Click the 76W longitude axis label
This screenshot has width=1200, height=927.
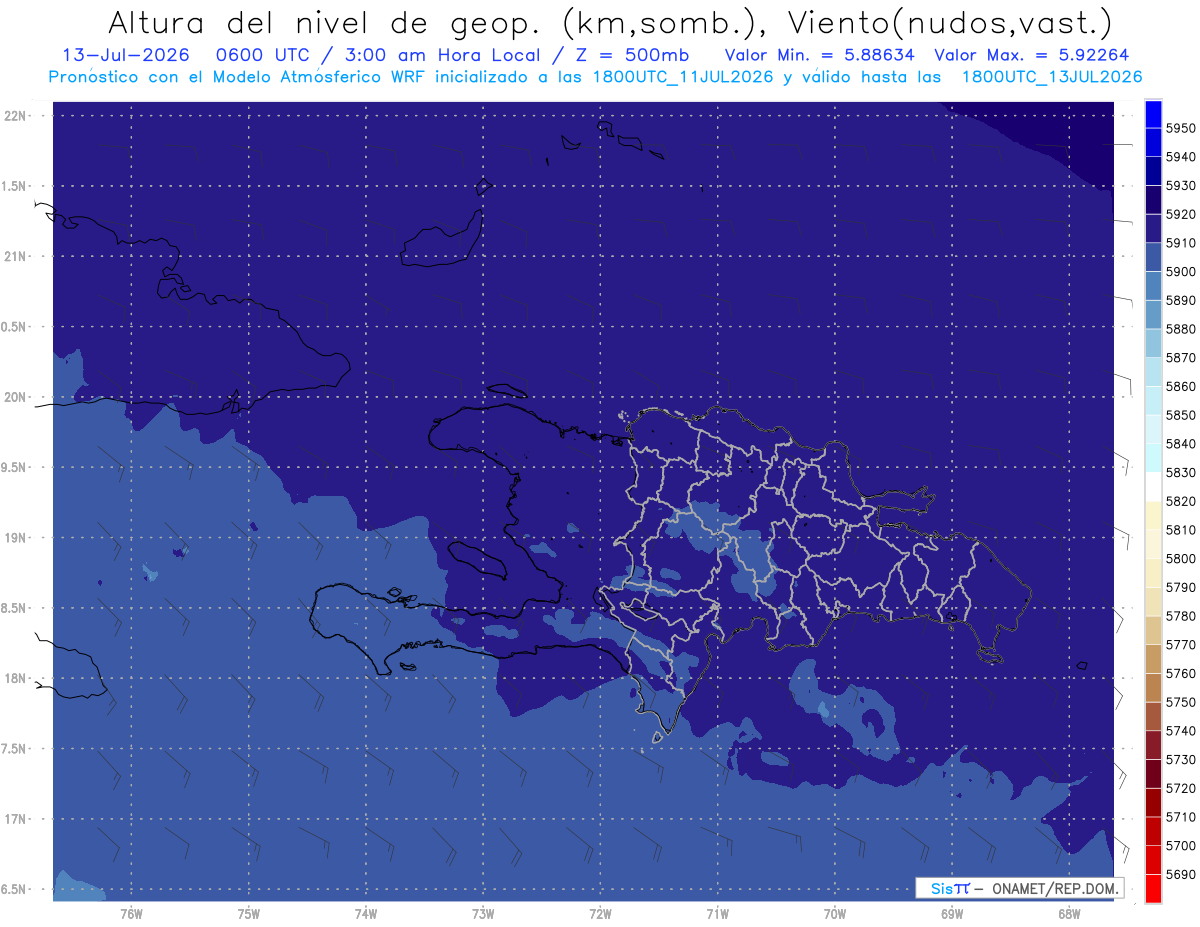[131, 913]
